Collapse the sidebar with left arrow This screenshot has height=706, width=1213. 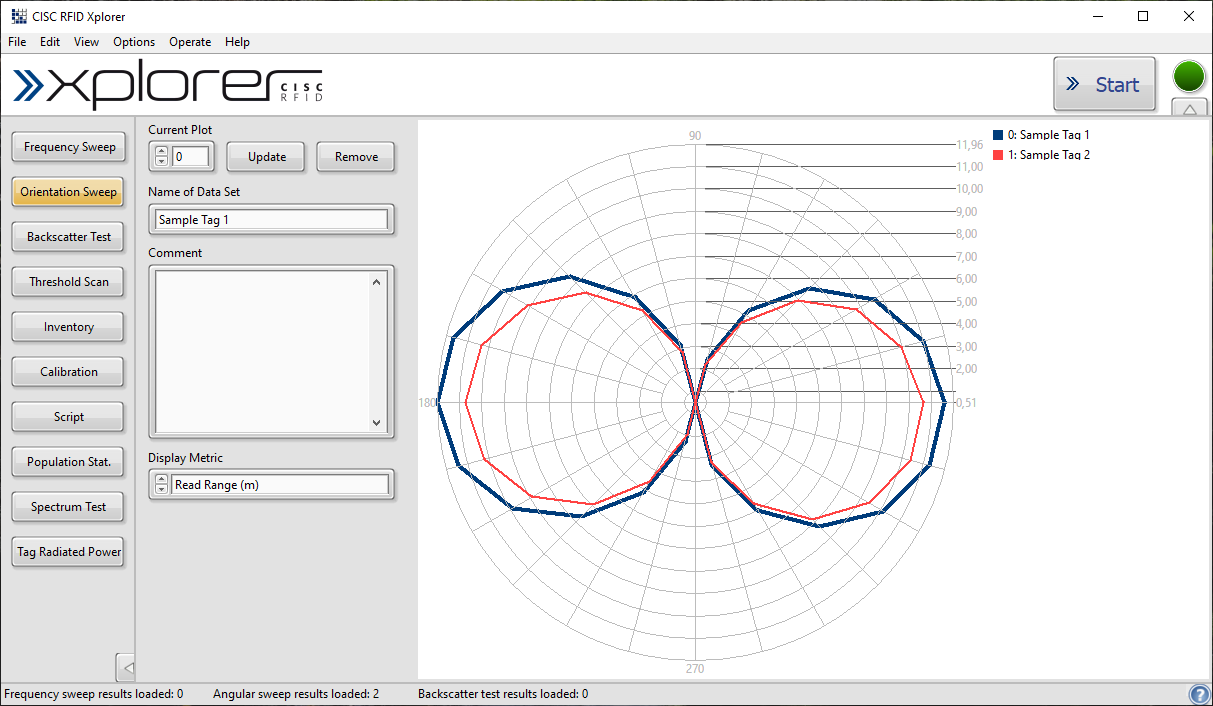tap(126, 667)
